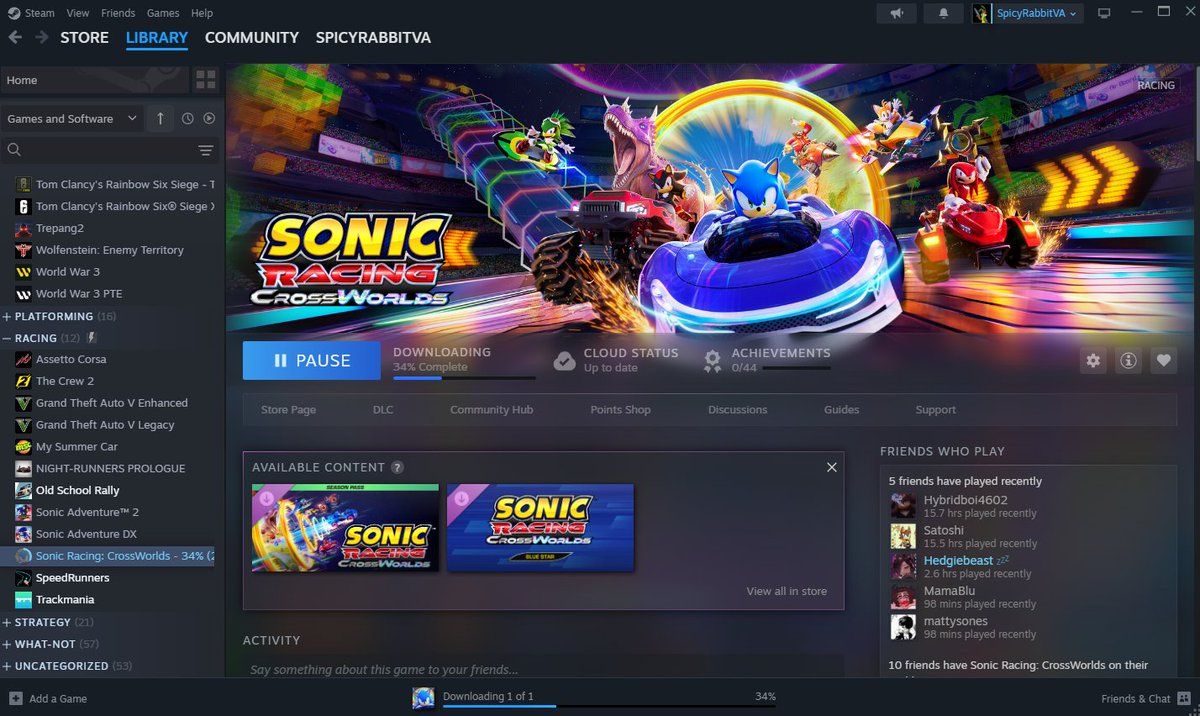Switch library to grid view icon
Screen dimensions: 1200x716
pos(206,80)
